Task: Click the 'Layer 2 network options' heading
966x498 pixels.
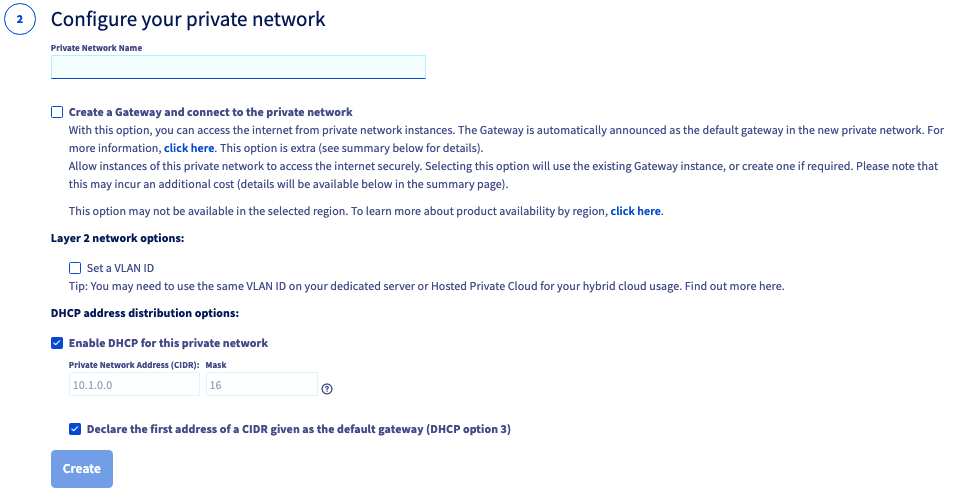Action: tap(118, 238)
